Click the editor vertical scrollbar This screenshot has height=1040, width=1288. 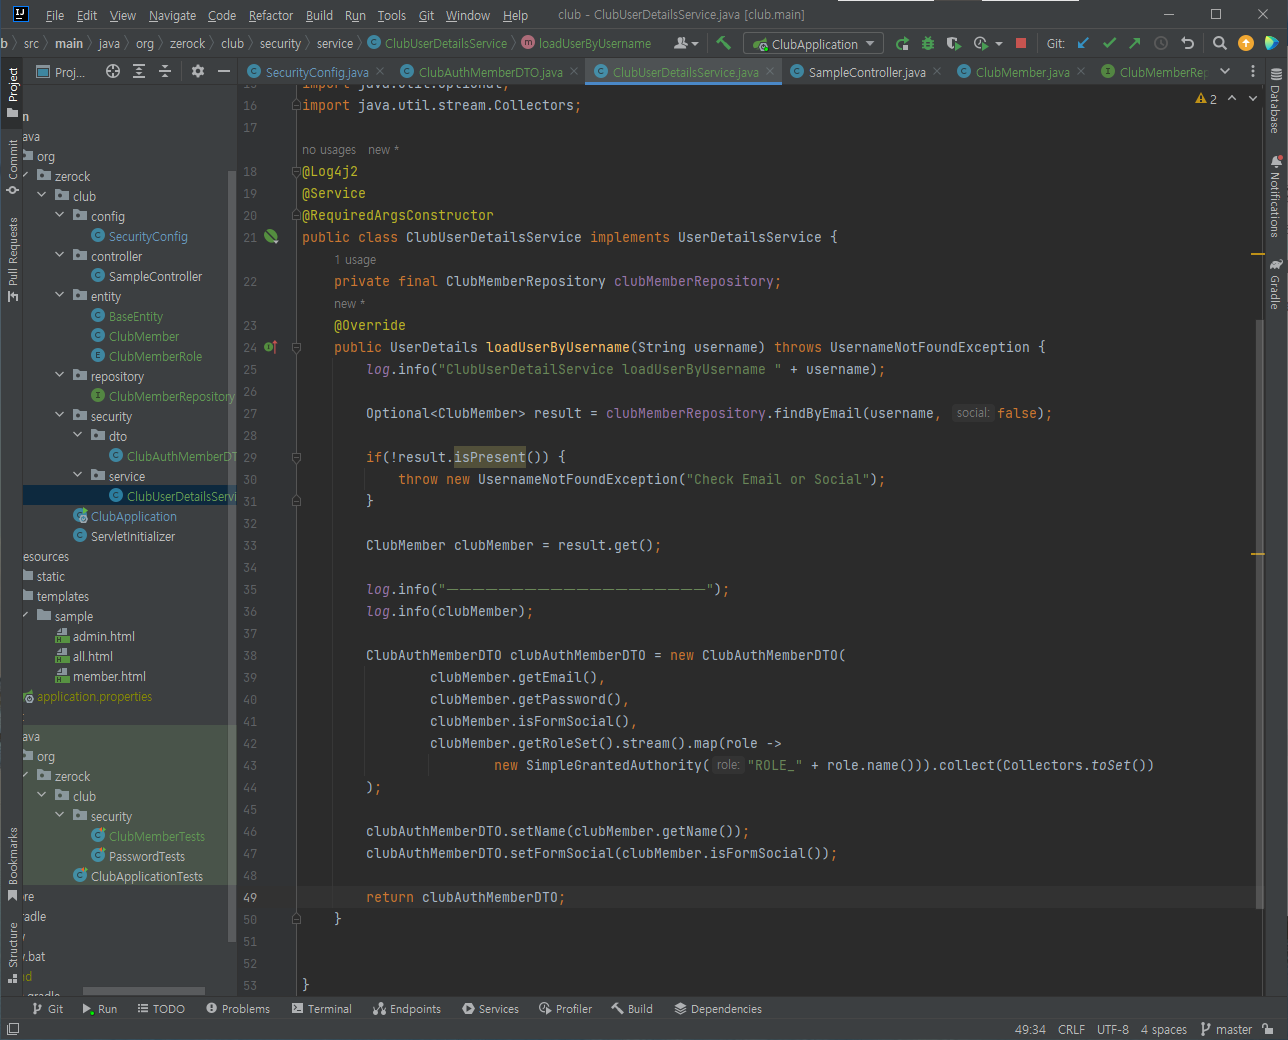[1258, 600]
